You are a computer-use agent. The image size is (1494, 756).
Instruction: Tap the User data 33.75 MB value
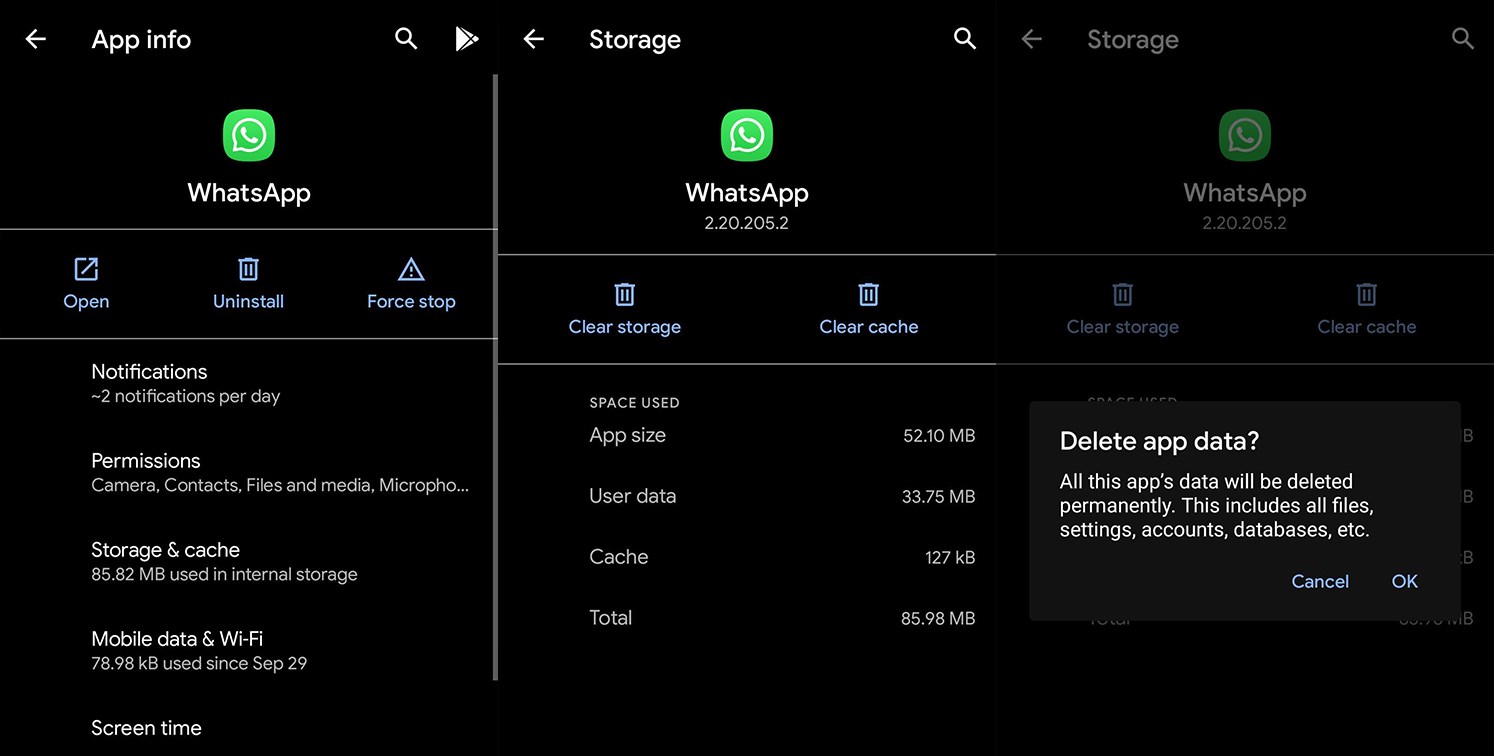pyautogui.click(x=938, y=496)
